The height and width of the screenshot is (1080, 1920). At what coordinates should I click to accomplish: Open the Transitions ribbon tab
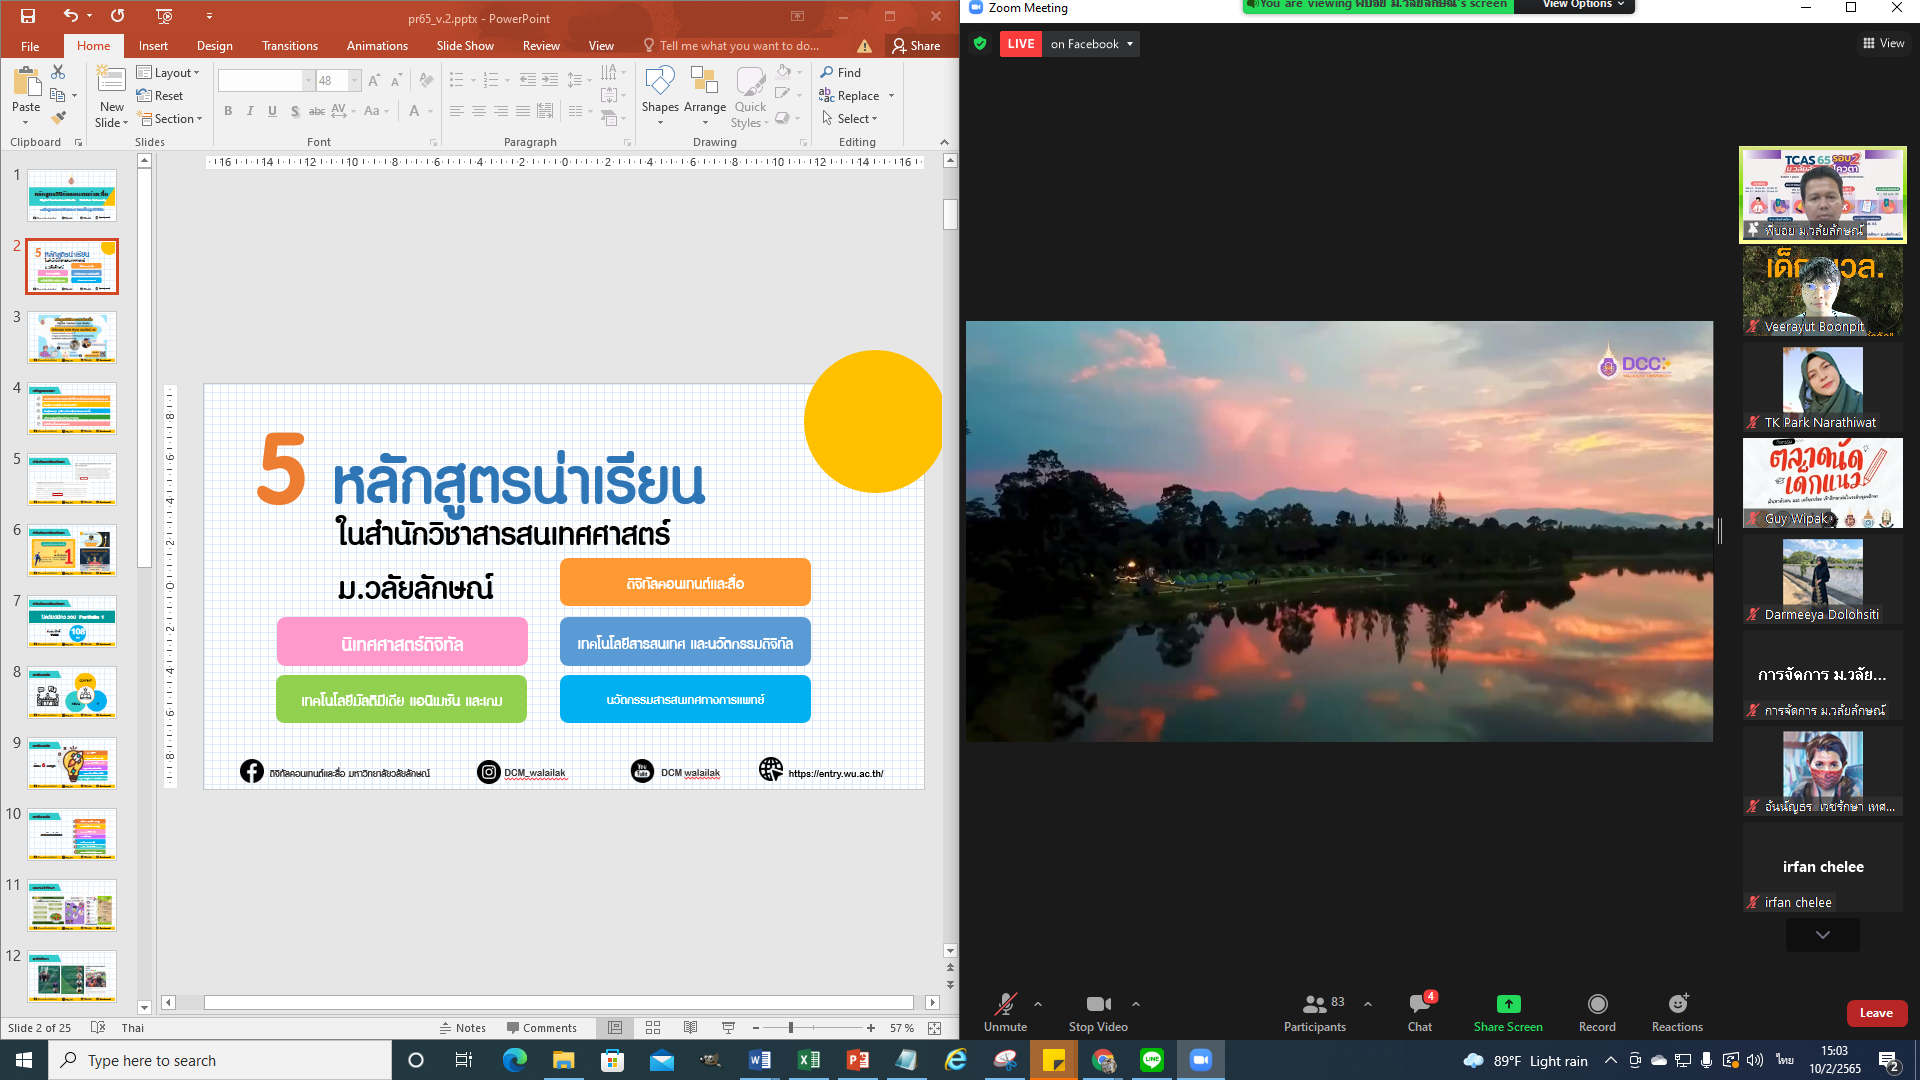[289, 45]
